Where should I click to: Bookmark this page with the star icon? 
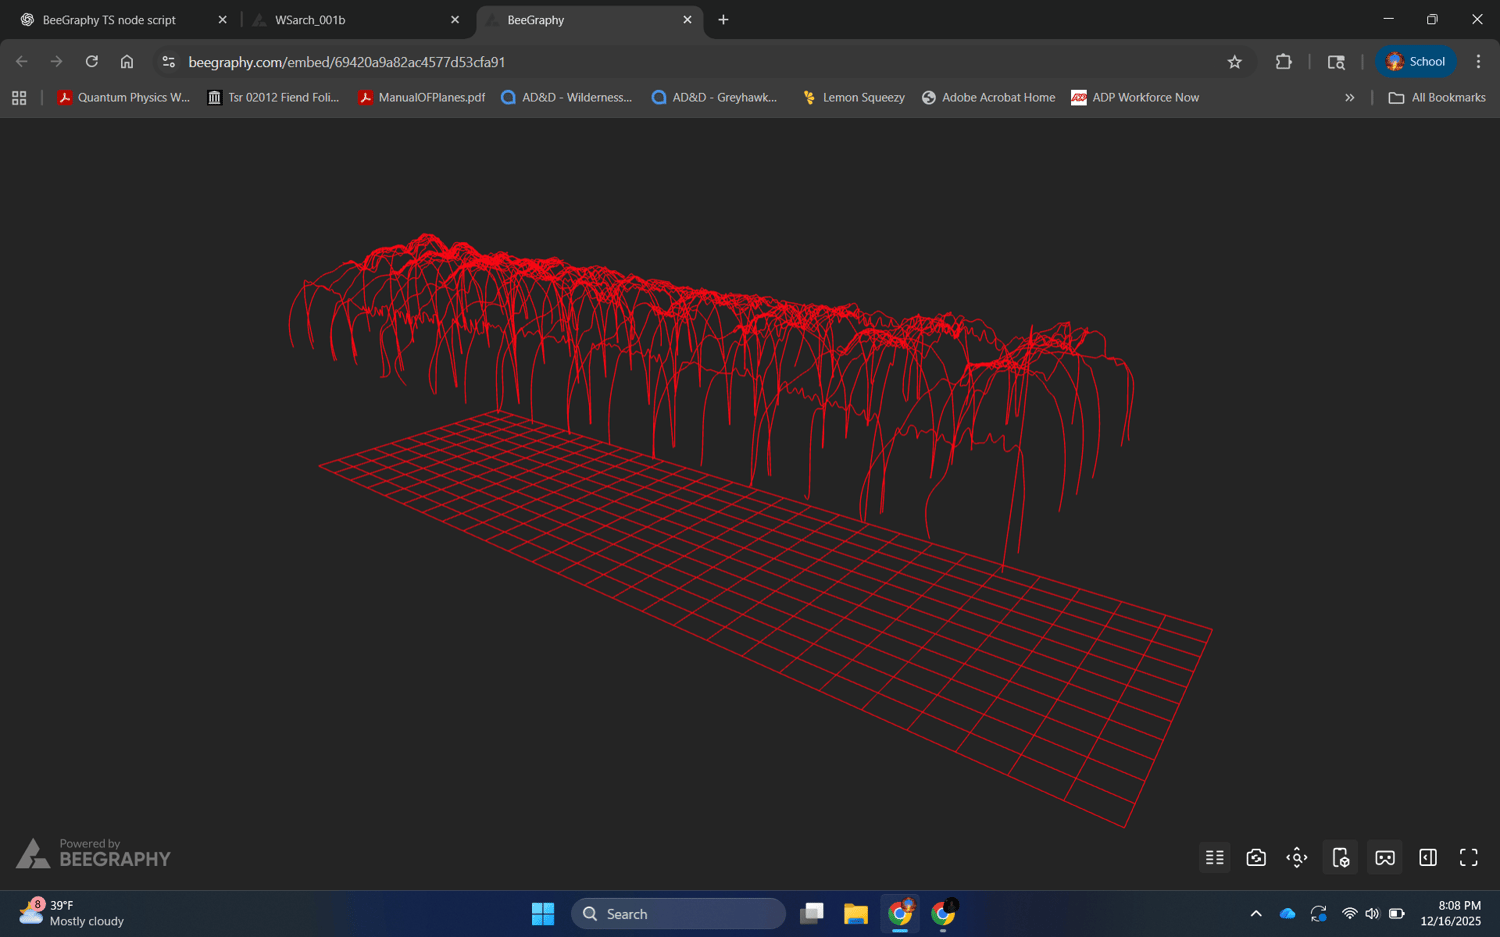click(x=1234, y=62)
